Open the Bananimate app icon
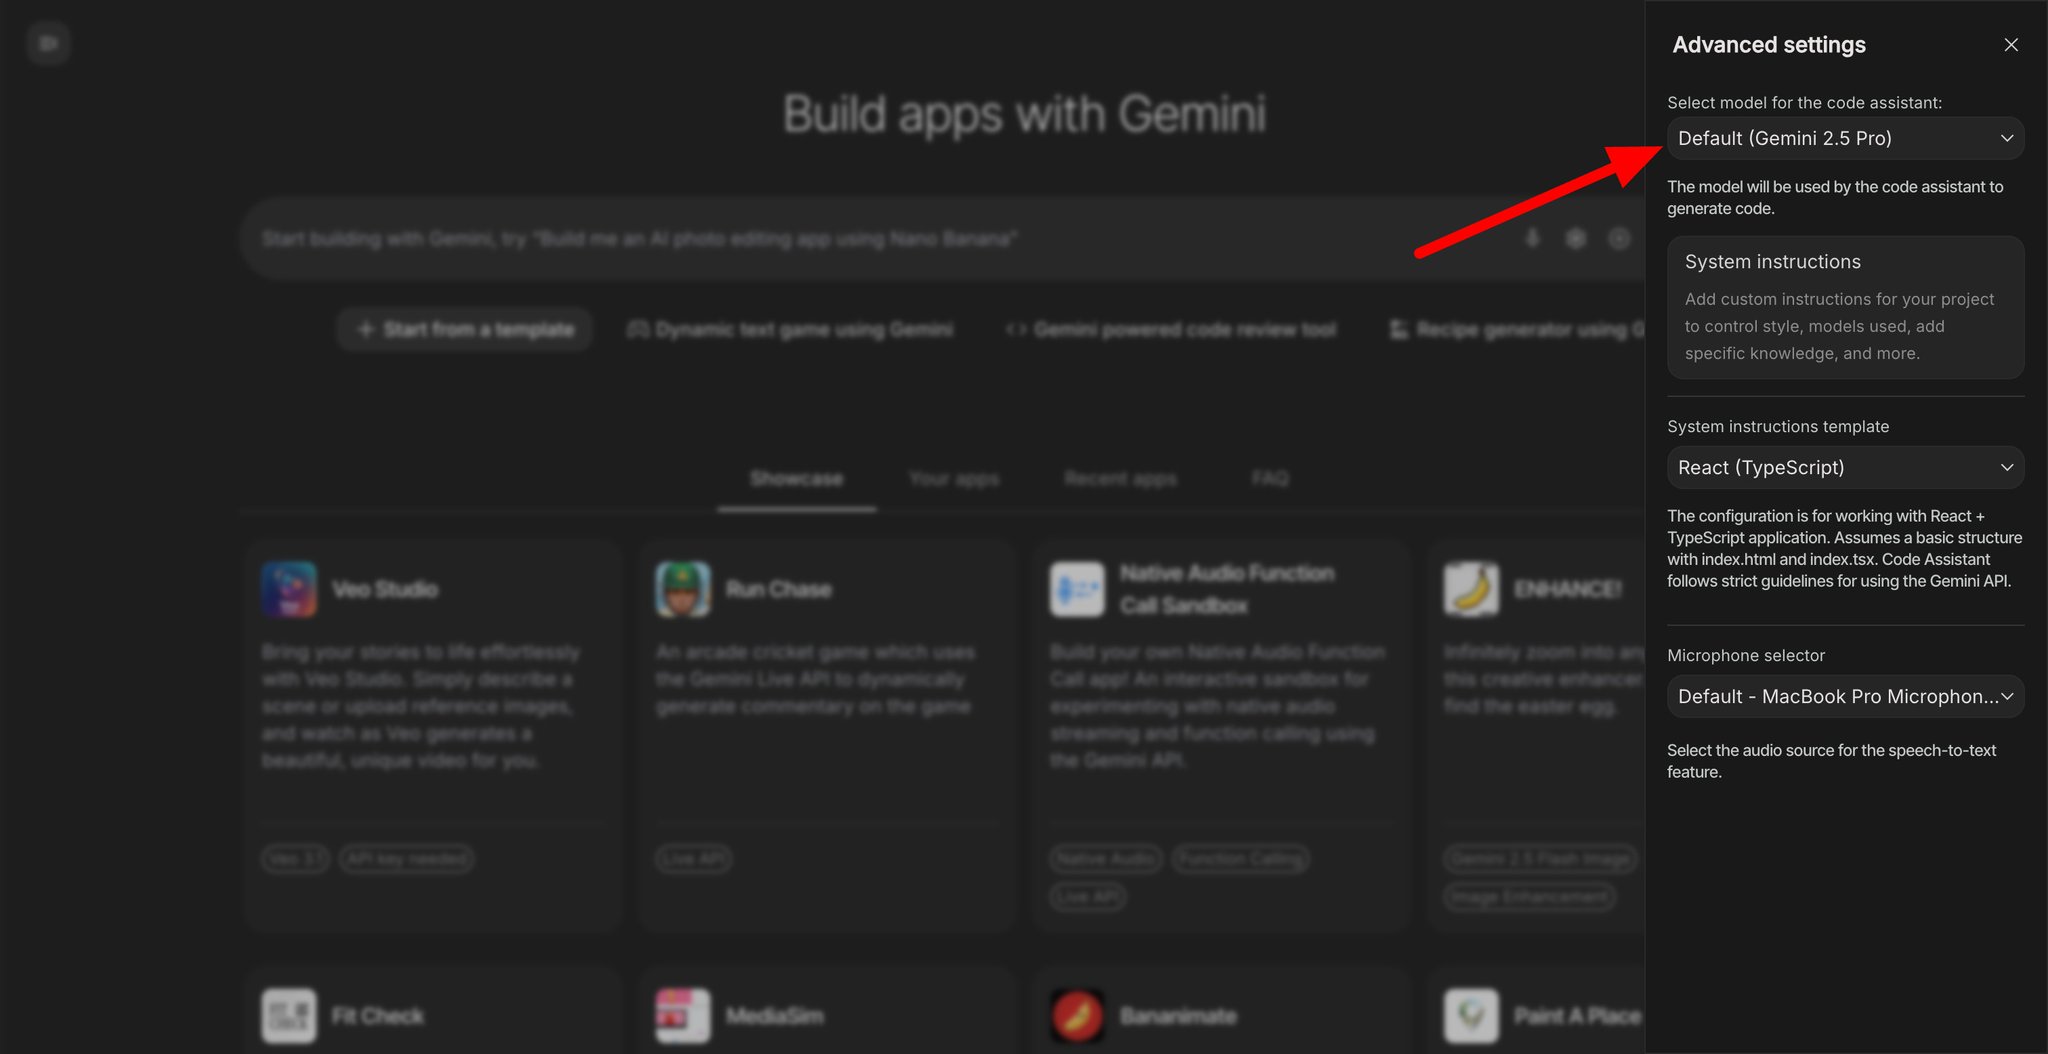Image resolution: width=2048 pixels, height=1054 pixels. [x=1077, y=1016]
